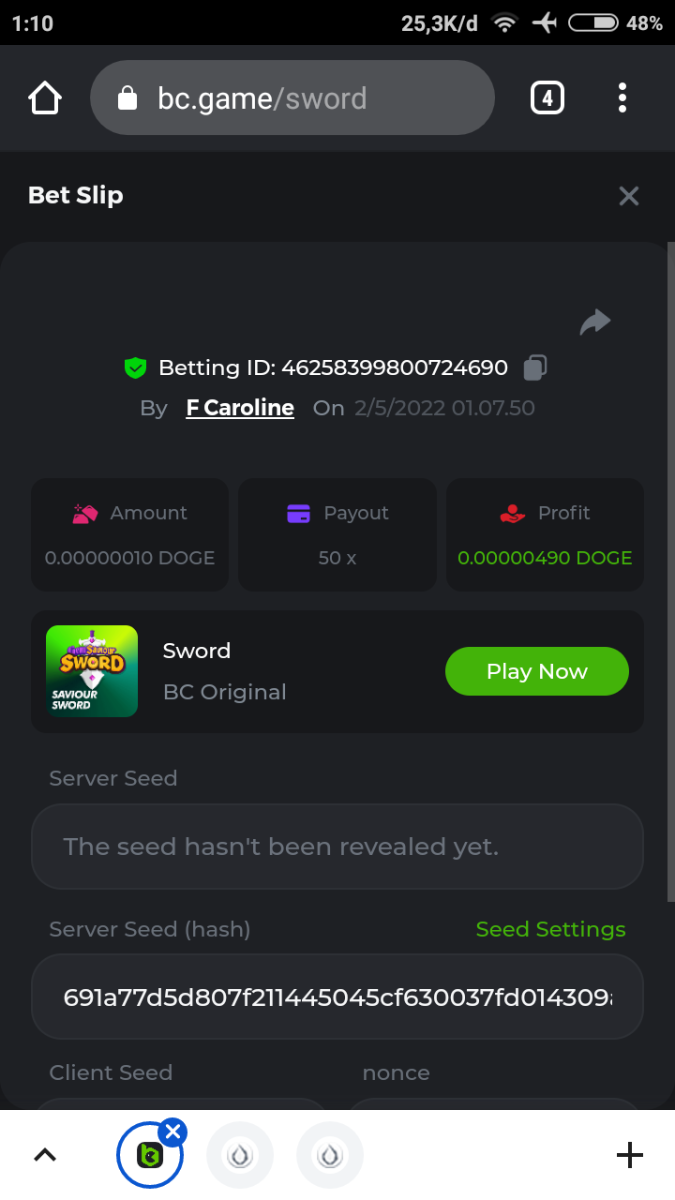The width and height of the screenshot is (675, 1200).
Task: Click the Play Now button
Action: 536,671
